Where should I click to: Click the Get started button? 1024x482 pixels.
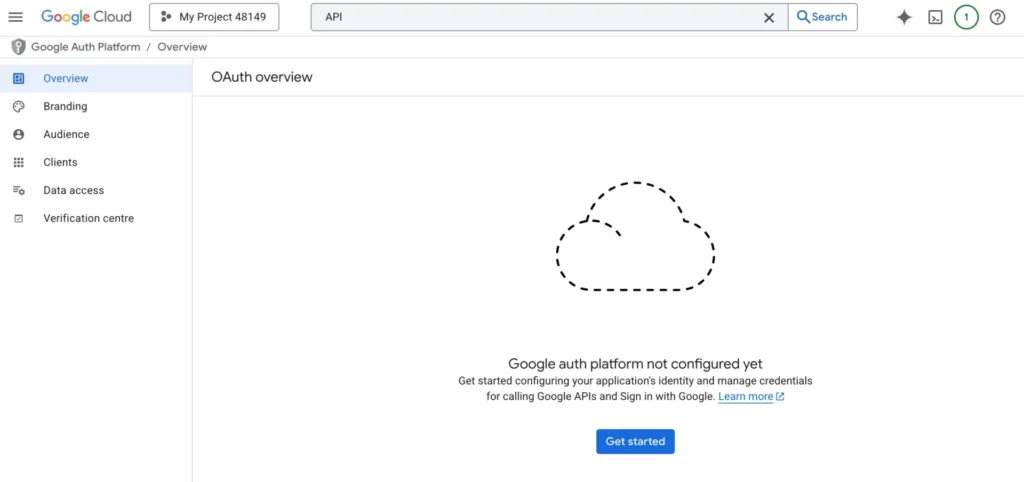click(x=635, y=442)
